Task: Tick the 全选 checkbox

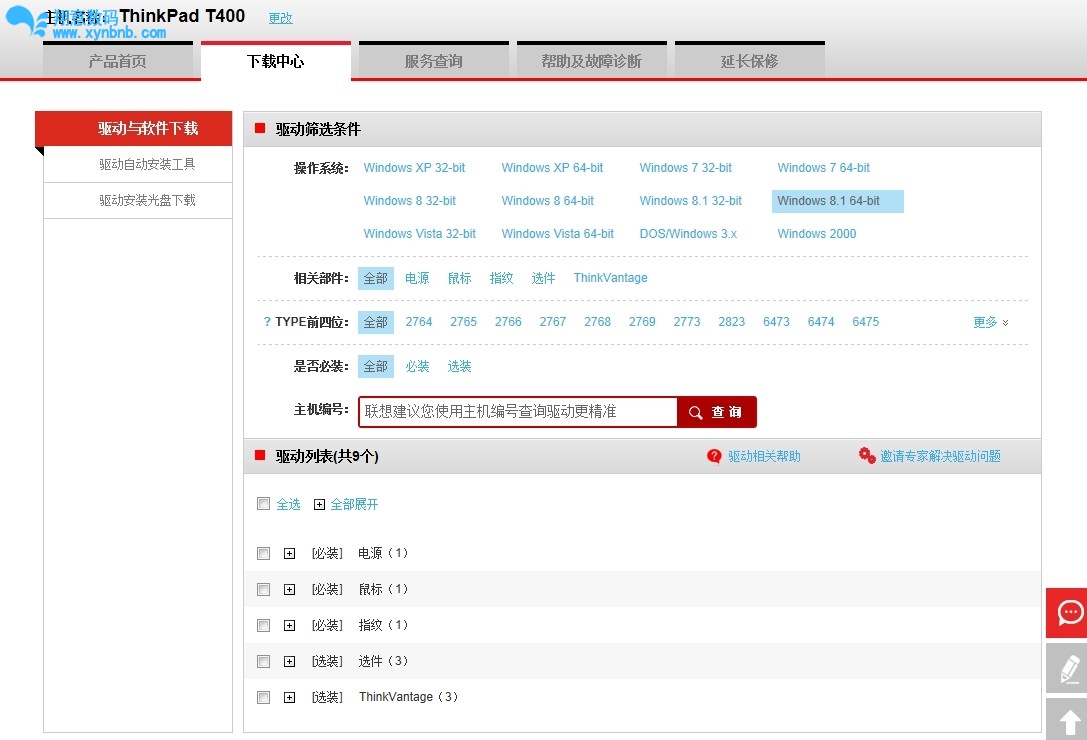Action: click(x=263, y=504)
